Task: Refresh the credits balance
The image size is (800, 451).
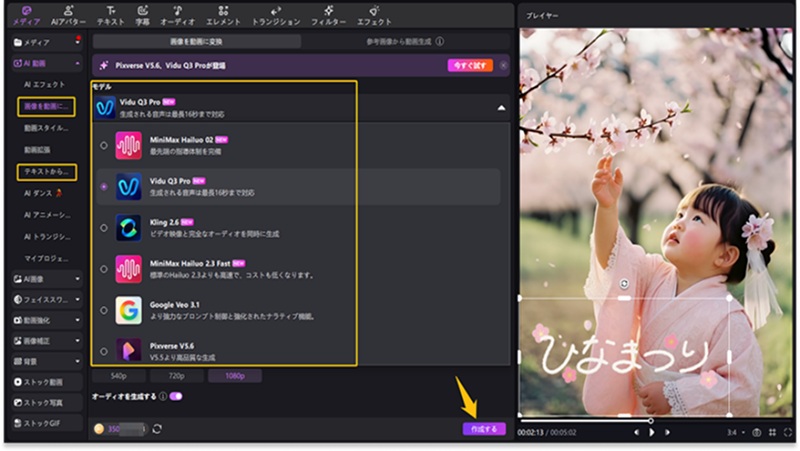Action: pos(157,429)
